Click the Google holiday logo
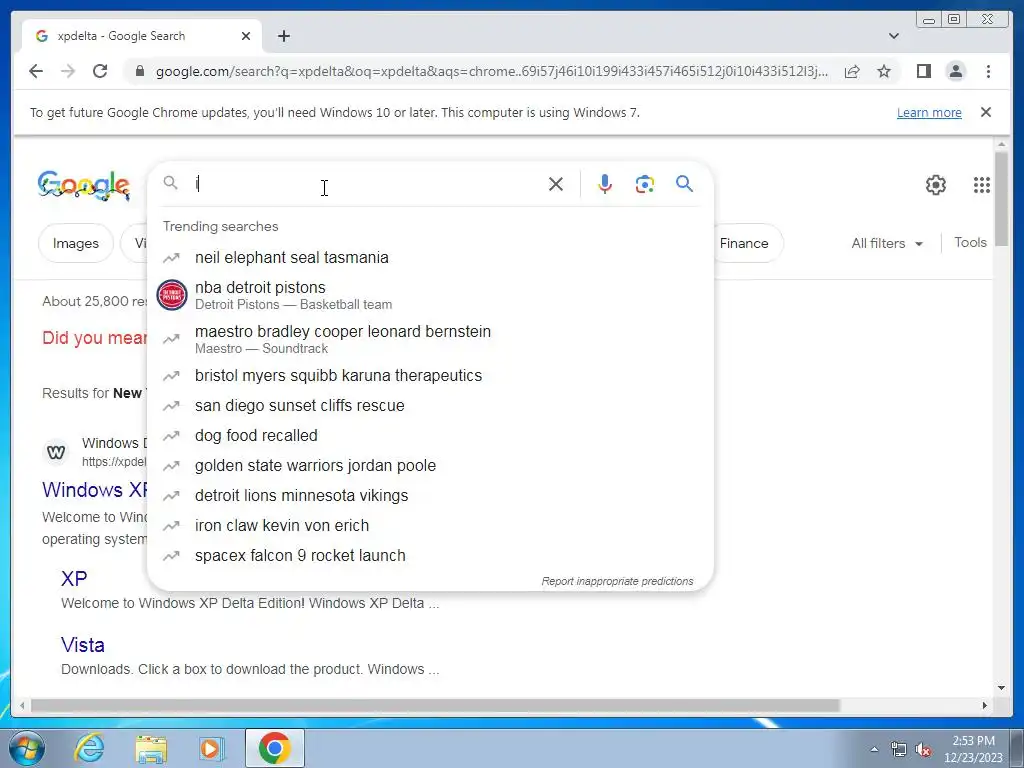The image size is (1024, 768). [x=84, y=185]
